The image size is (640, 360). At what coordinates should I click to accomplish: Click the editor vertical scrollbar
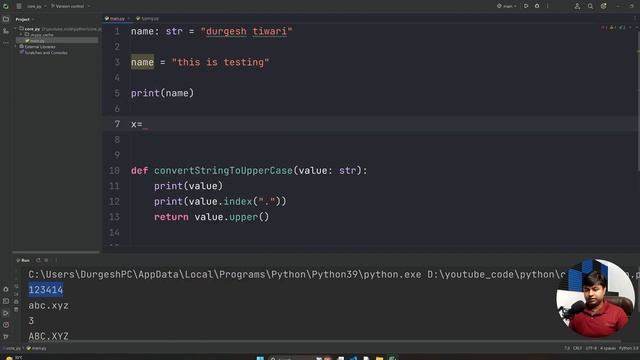tap(638, 100)
